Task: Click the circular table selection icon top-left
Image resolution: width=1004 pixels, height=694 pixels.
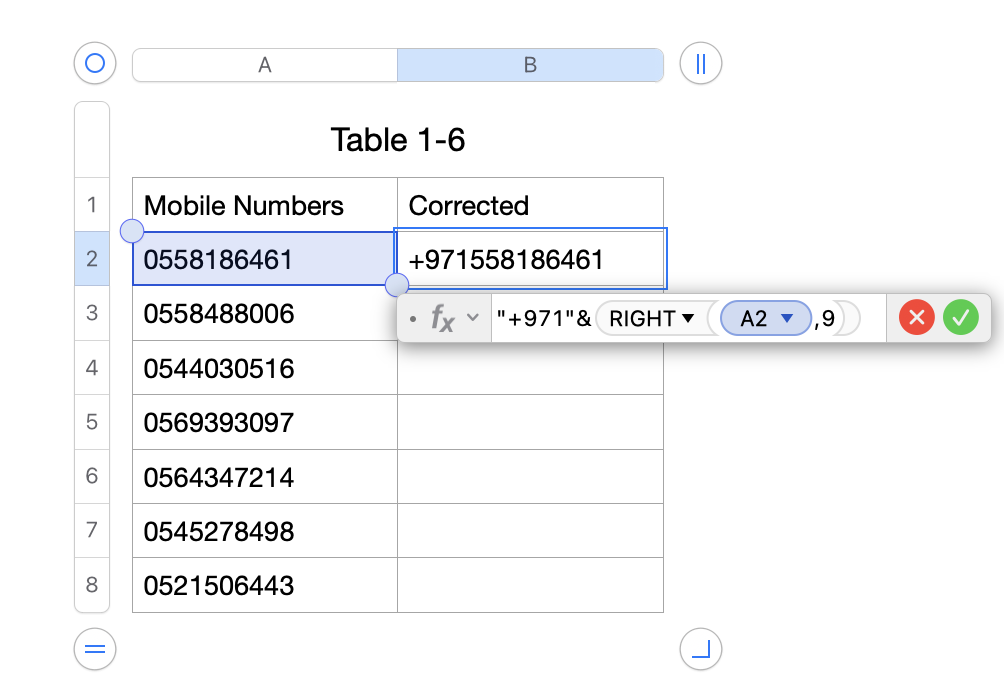Action: (94, 63)
